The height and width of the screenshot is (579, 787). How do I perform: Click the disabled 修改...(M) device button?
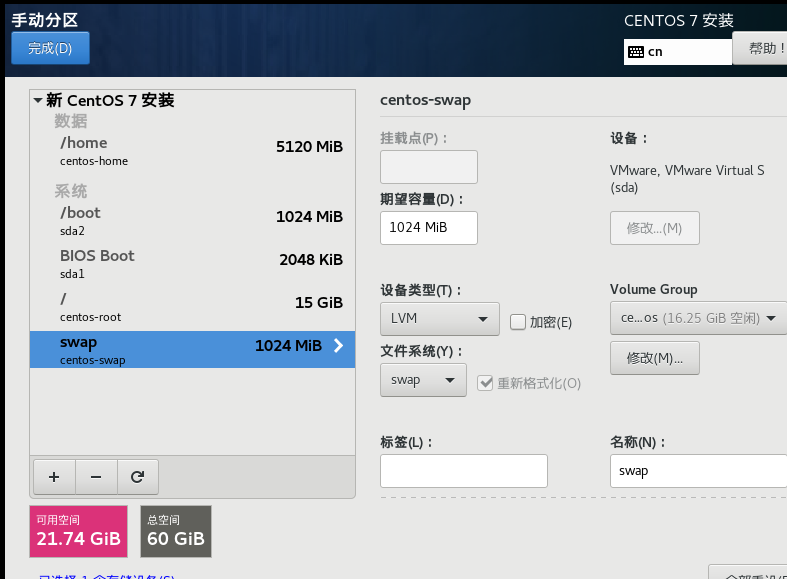click(x=654, y=228)
